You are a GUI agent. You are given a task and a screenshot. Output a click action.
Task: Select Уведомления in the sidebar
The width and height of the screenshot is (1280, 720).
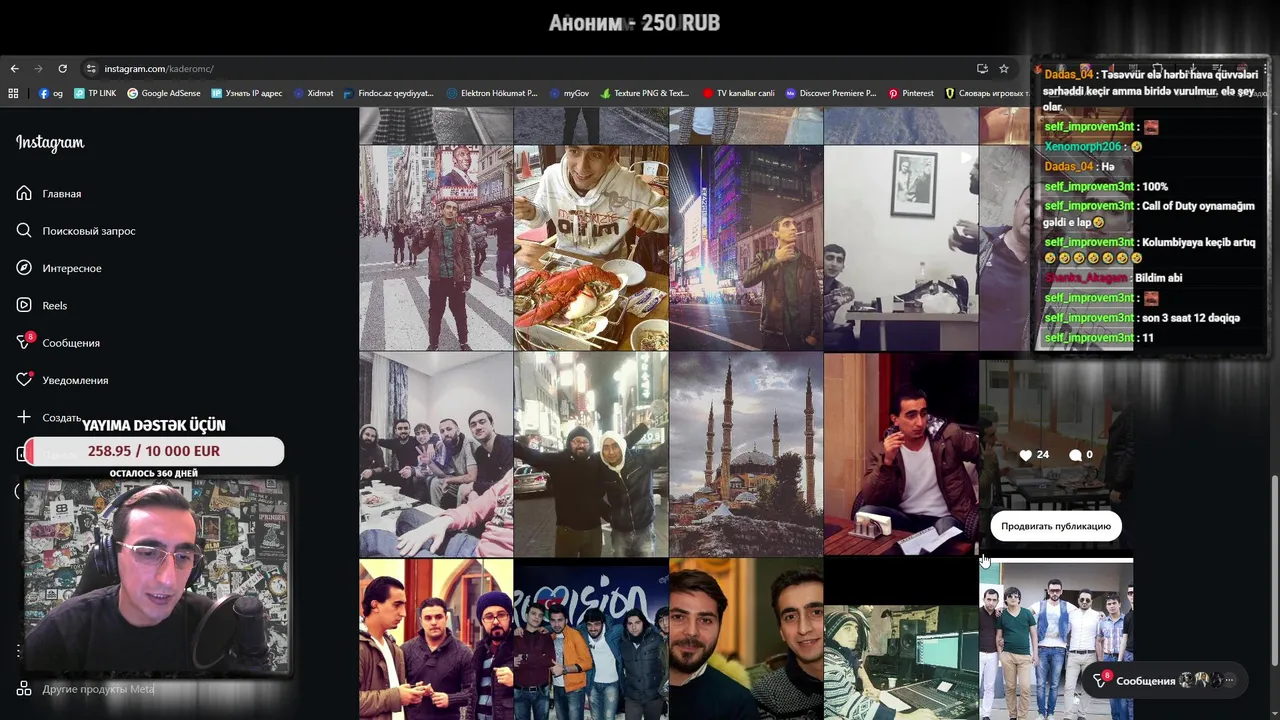(75, 380)
